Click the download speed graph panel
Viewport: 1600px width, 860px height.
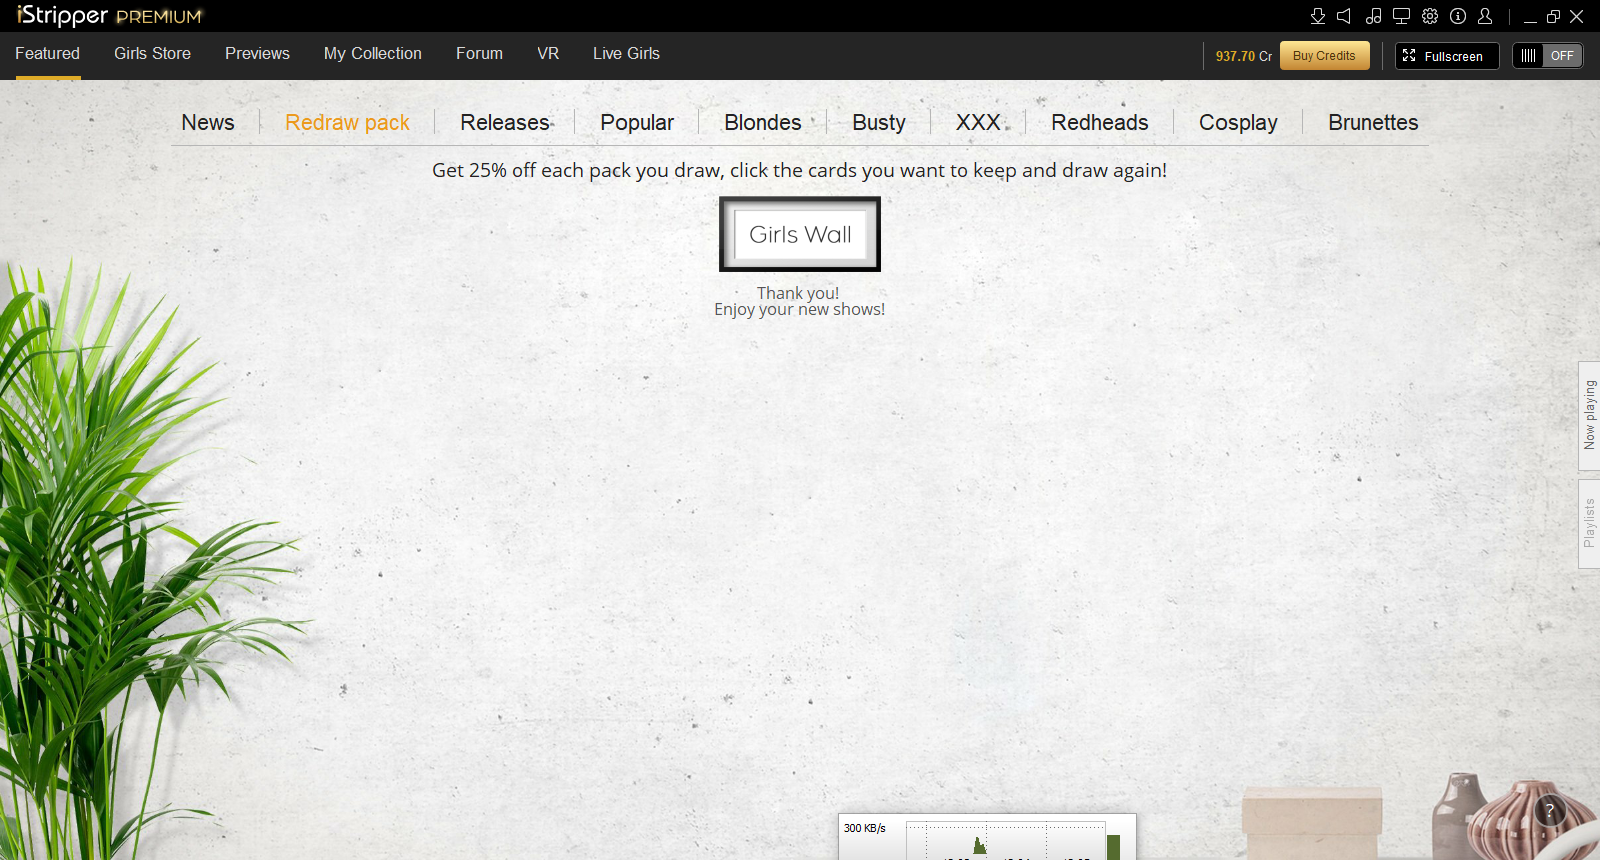pyautogui.click(x=986, y=838)
